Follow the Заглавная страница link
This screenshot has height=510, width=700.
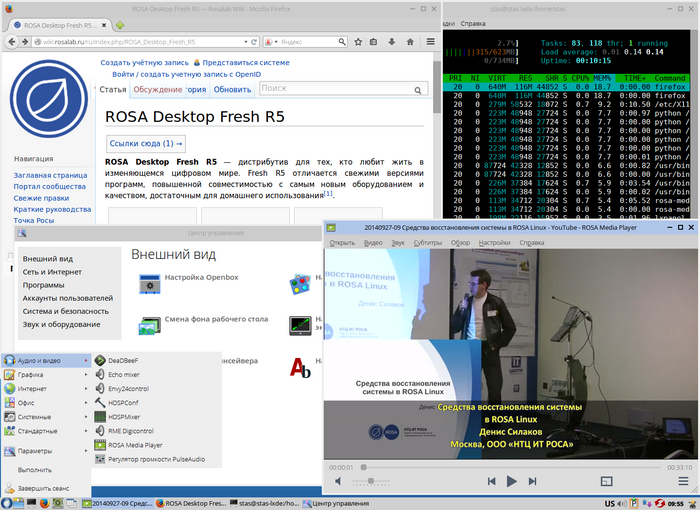point(50,174)
